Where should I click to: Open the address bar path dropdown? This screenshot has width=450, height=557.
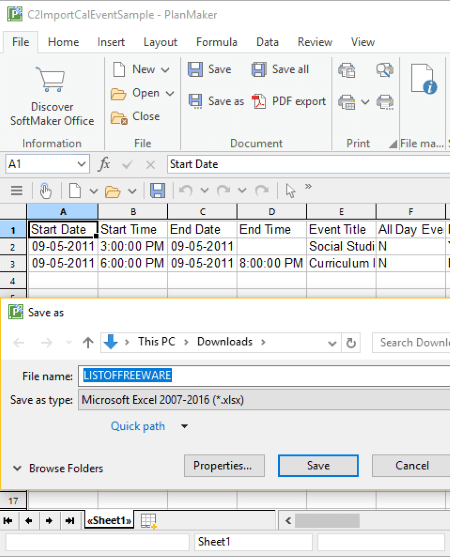tap(332, 343)
